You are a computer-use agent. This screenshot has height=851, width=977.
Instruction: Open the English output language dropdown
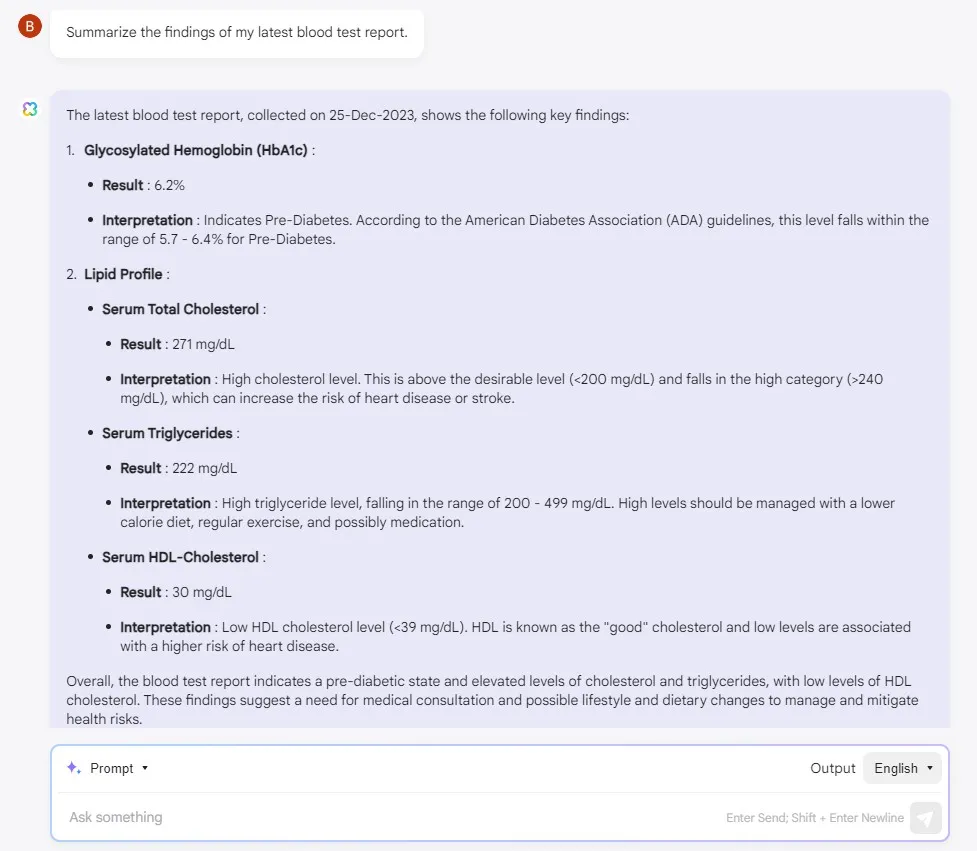(902, 768)
